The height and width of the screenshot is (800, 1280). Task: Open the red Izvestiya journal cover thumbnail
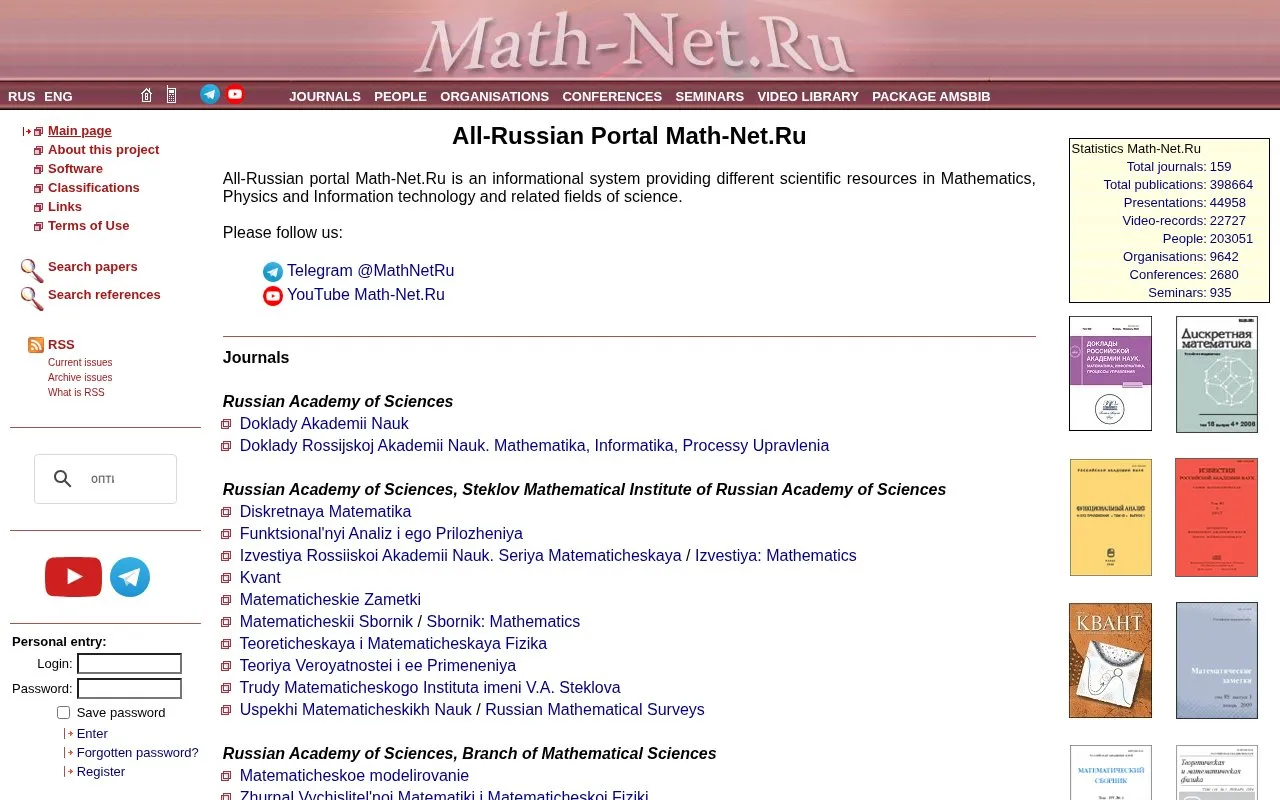click(1216, 518)
